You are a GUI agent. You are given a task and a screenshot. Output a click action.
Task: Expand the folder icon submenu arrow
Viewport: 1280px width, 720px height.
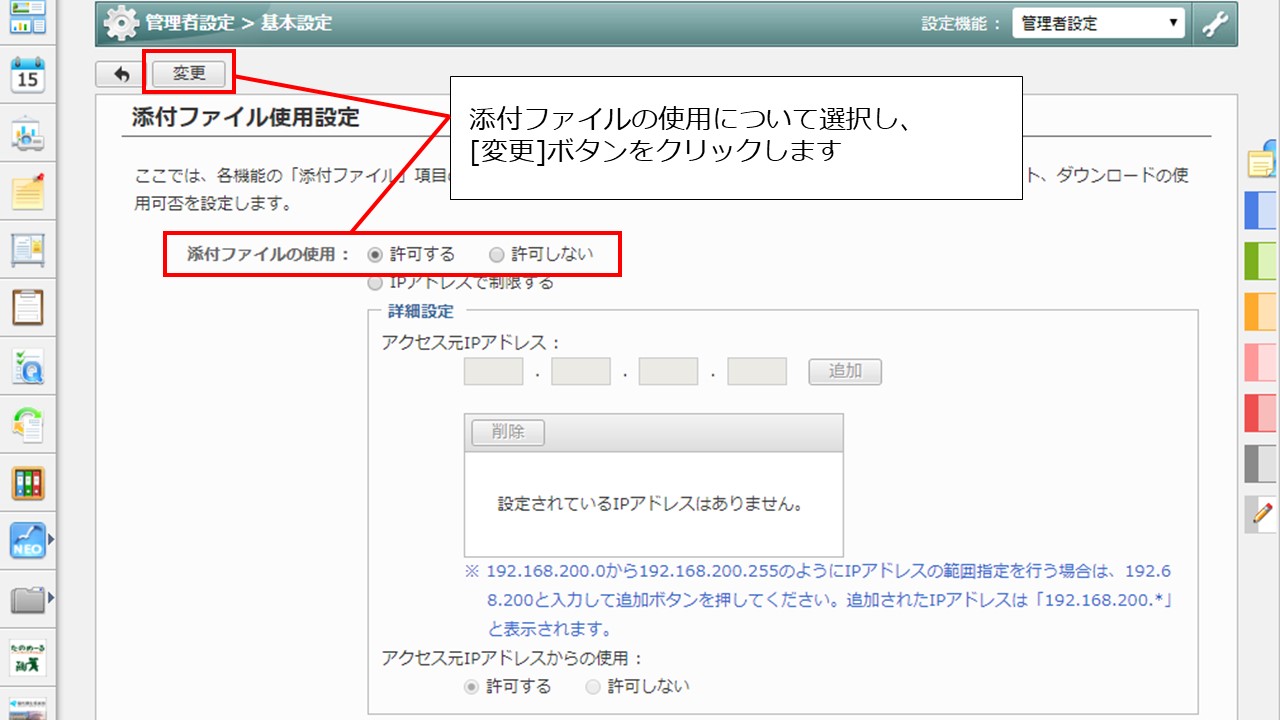click(x=50, y=599)
